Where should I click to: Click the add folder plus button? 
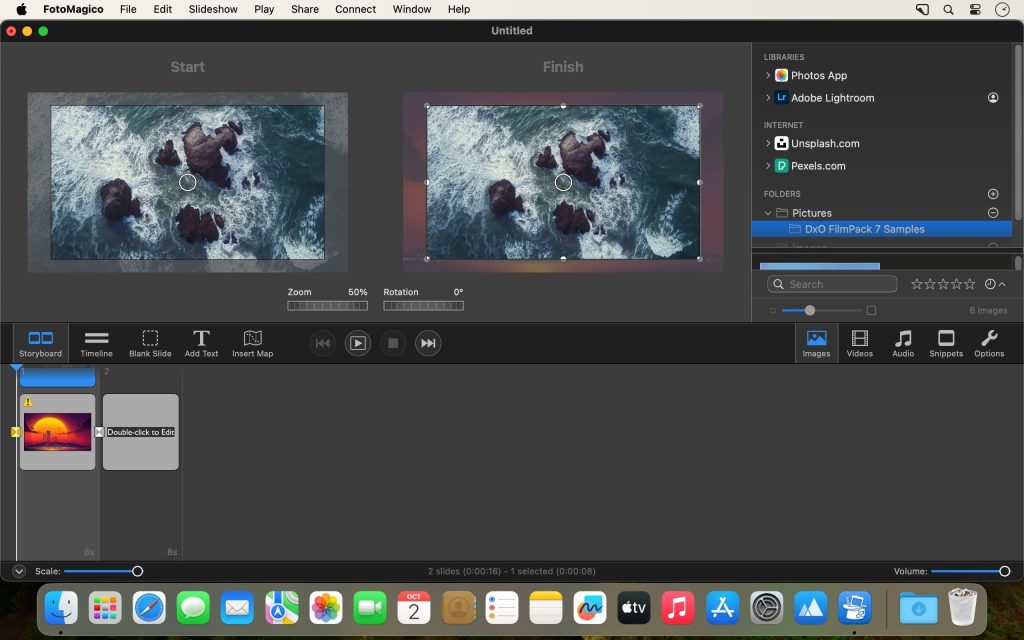992,193
